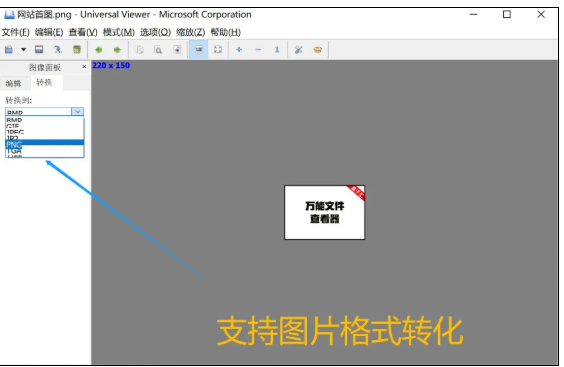This screenshot has width=564, height=367.
Task: Choose PNG in the format list
Action: pyautogui.click(x=45, y=144)
